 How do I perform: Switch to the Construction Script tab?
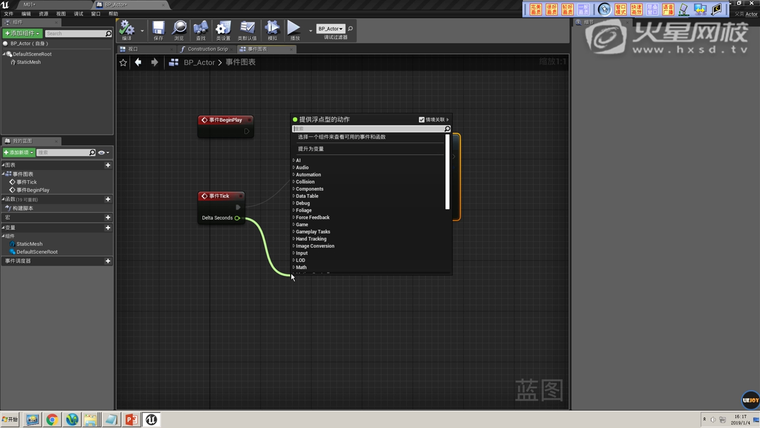(x=207, y=48)
